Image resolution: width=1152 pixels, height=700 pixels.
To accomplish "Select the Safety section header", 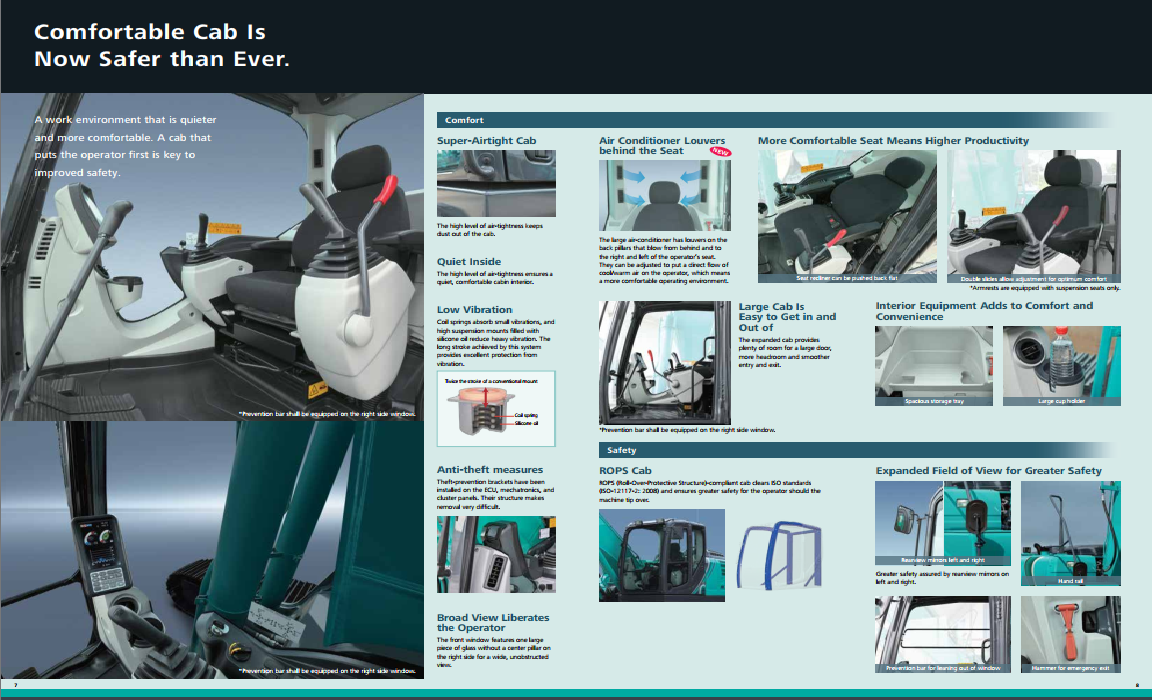I will (x=621, y=450).
